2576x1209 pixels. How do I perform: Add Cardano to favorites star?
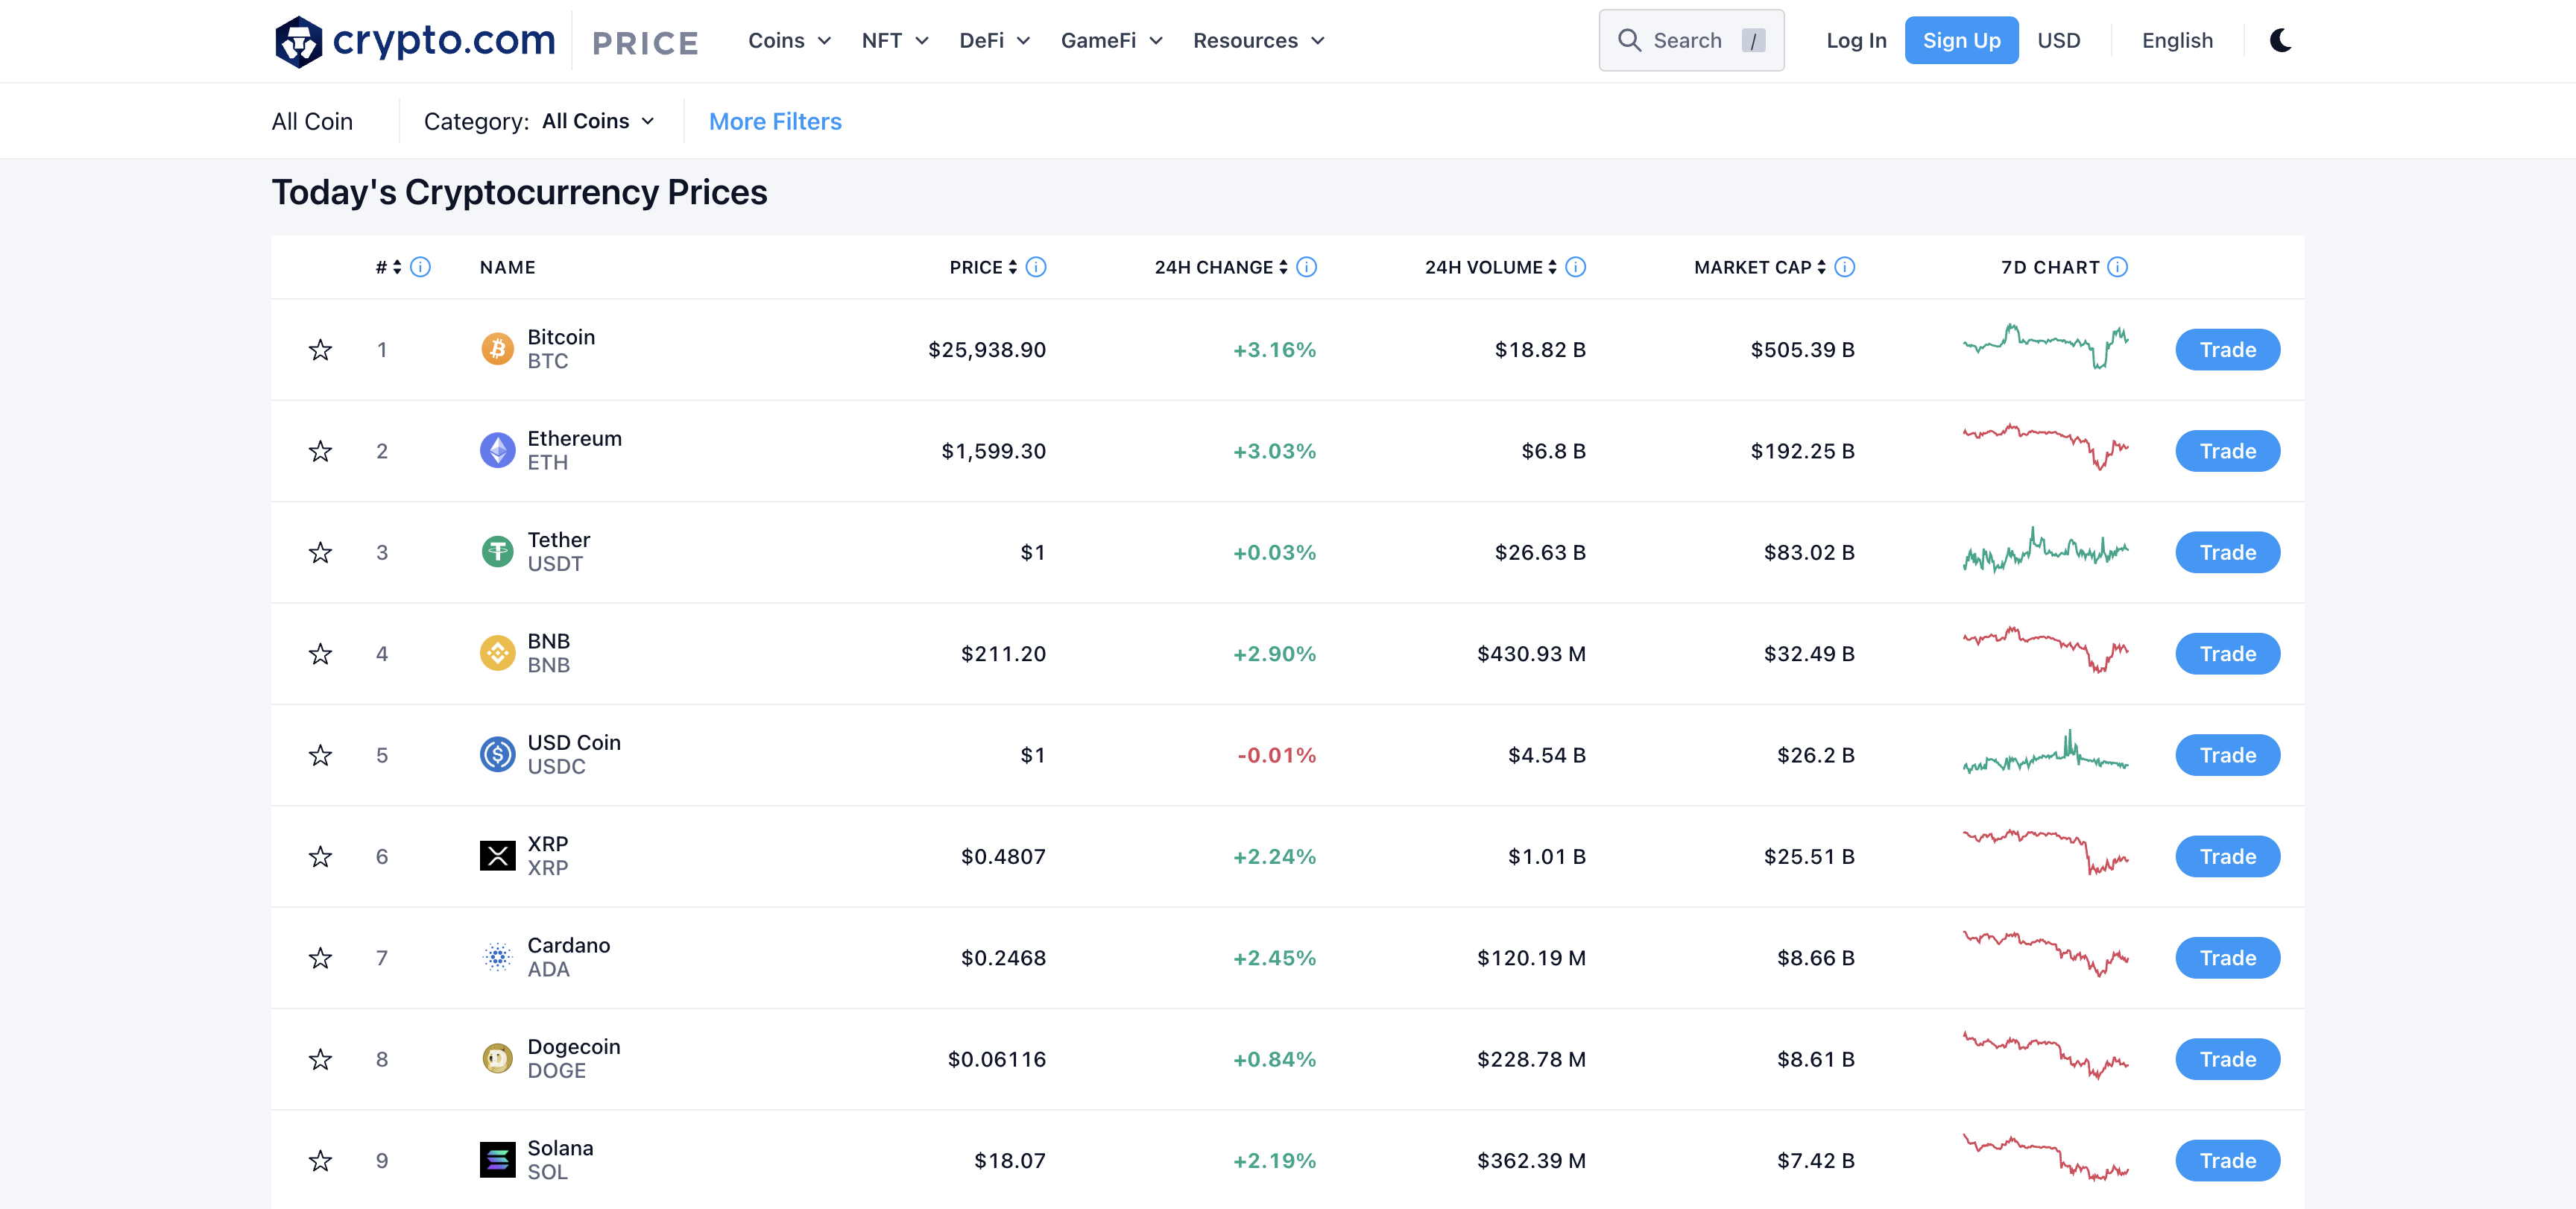(320, 958)
